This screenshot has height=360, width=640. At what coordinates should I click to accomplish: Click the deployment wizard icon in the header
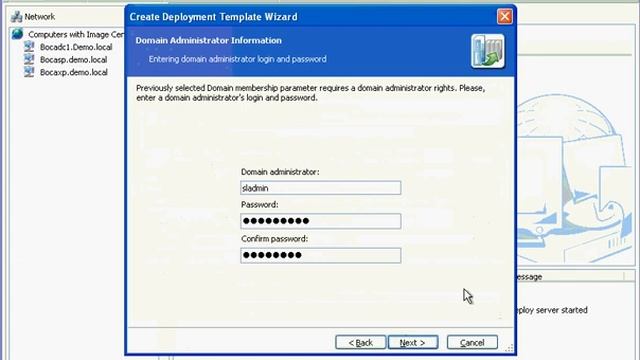[487, 51]
